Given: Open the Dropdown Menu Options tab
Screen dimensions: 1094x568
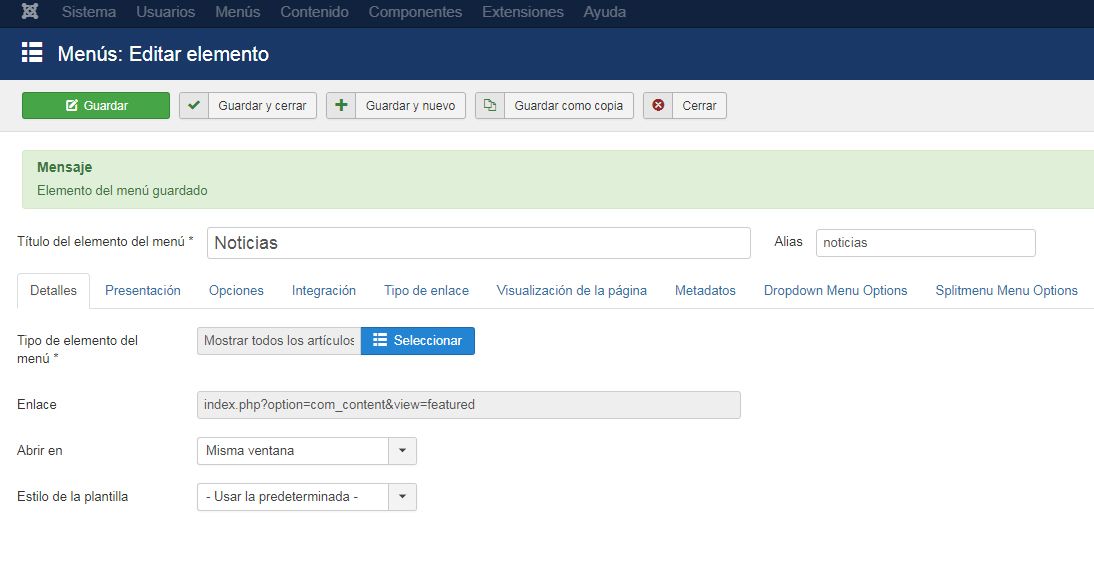Looking at the screenshot, I should coord(835,290).
